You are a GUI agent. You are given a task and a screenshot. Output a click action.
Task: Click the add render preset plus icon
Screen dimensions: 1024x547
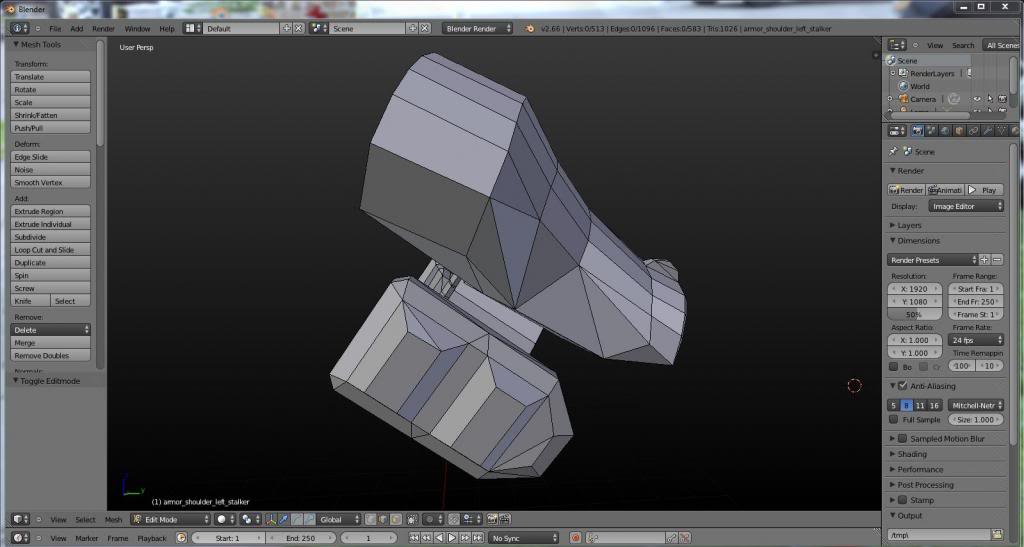click(984, 260)
